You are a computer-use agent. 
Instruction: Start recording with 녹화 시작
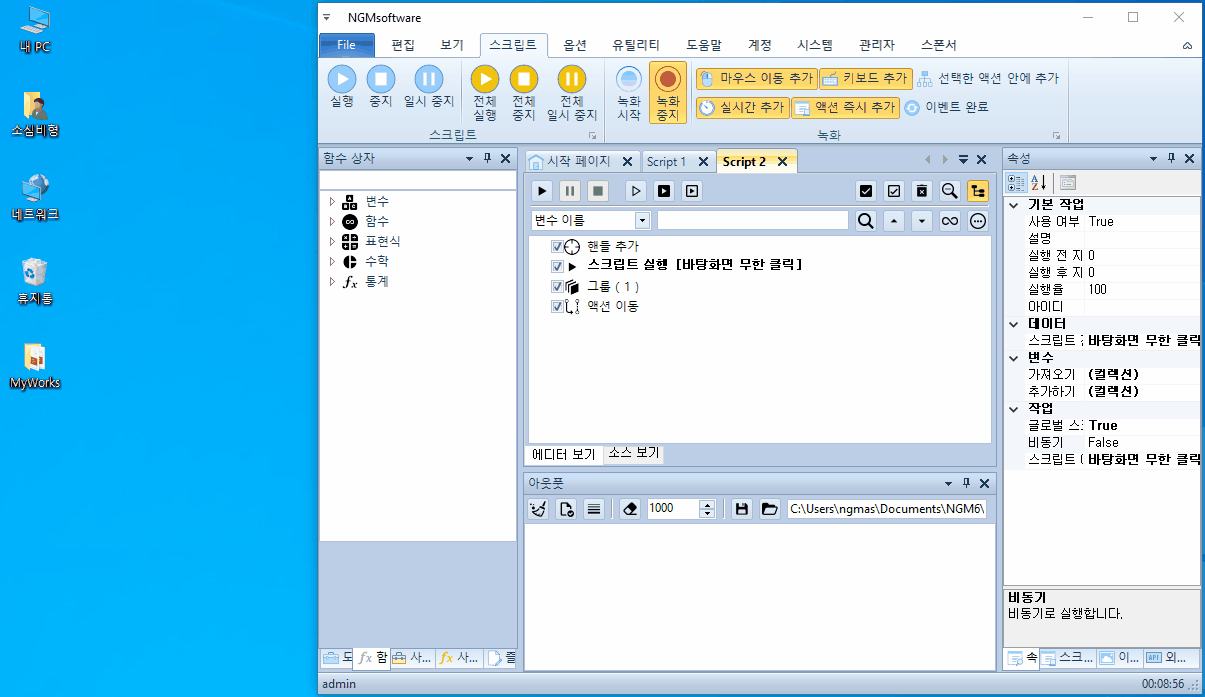click(629, 93)
